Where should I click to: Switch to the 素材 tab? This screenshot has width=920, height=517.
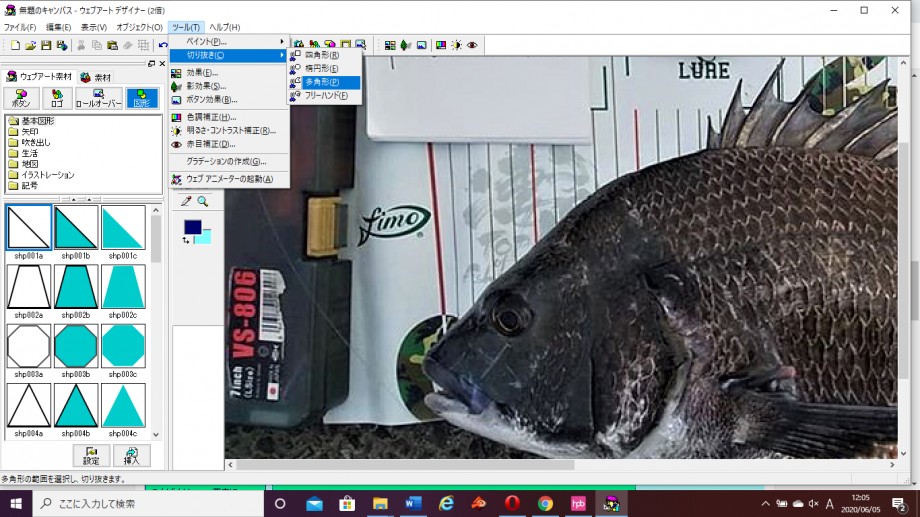(96, 77)
